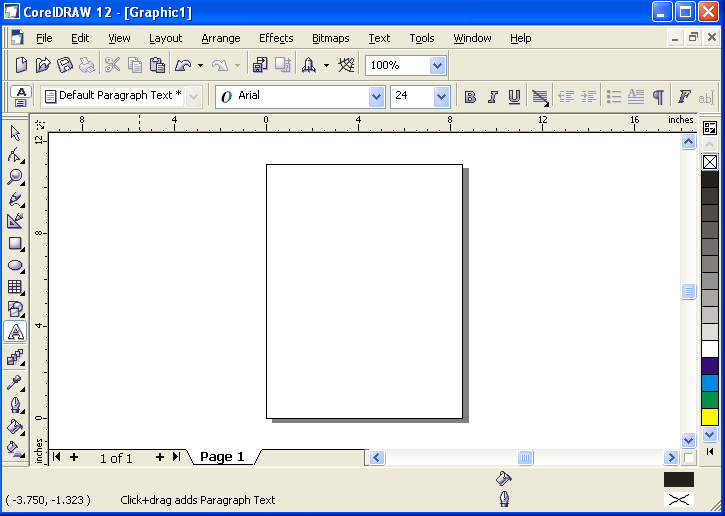Expand the color palette flyout
Viewport: 725px width, 516px height.
pyautogui.click(x=710, y=452)
